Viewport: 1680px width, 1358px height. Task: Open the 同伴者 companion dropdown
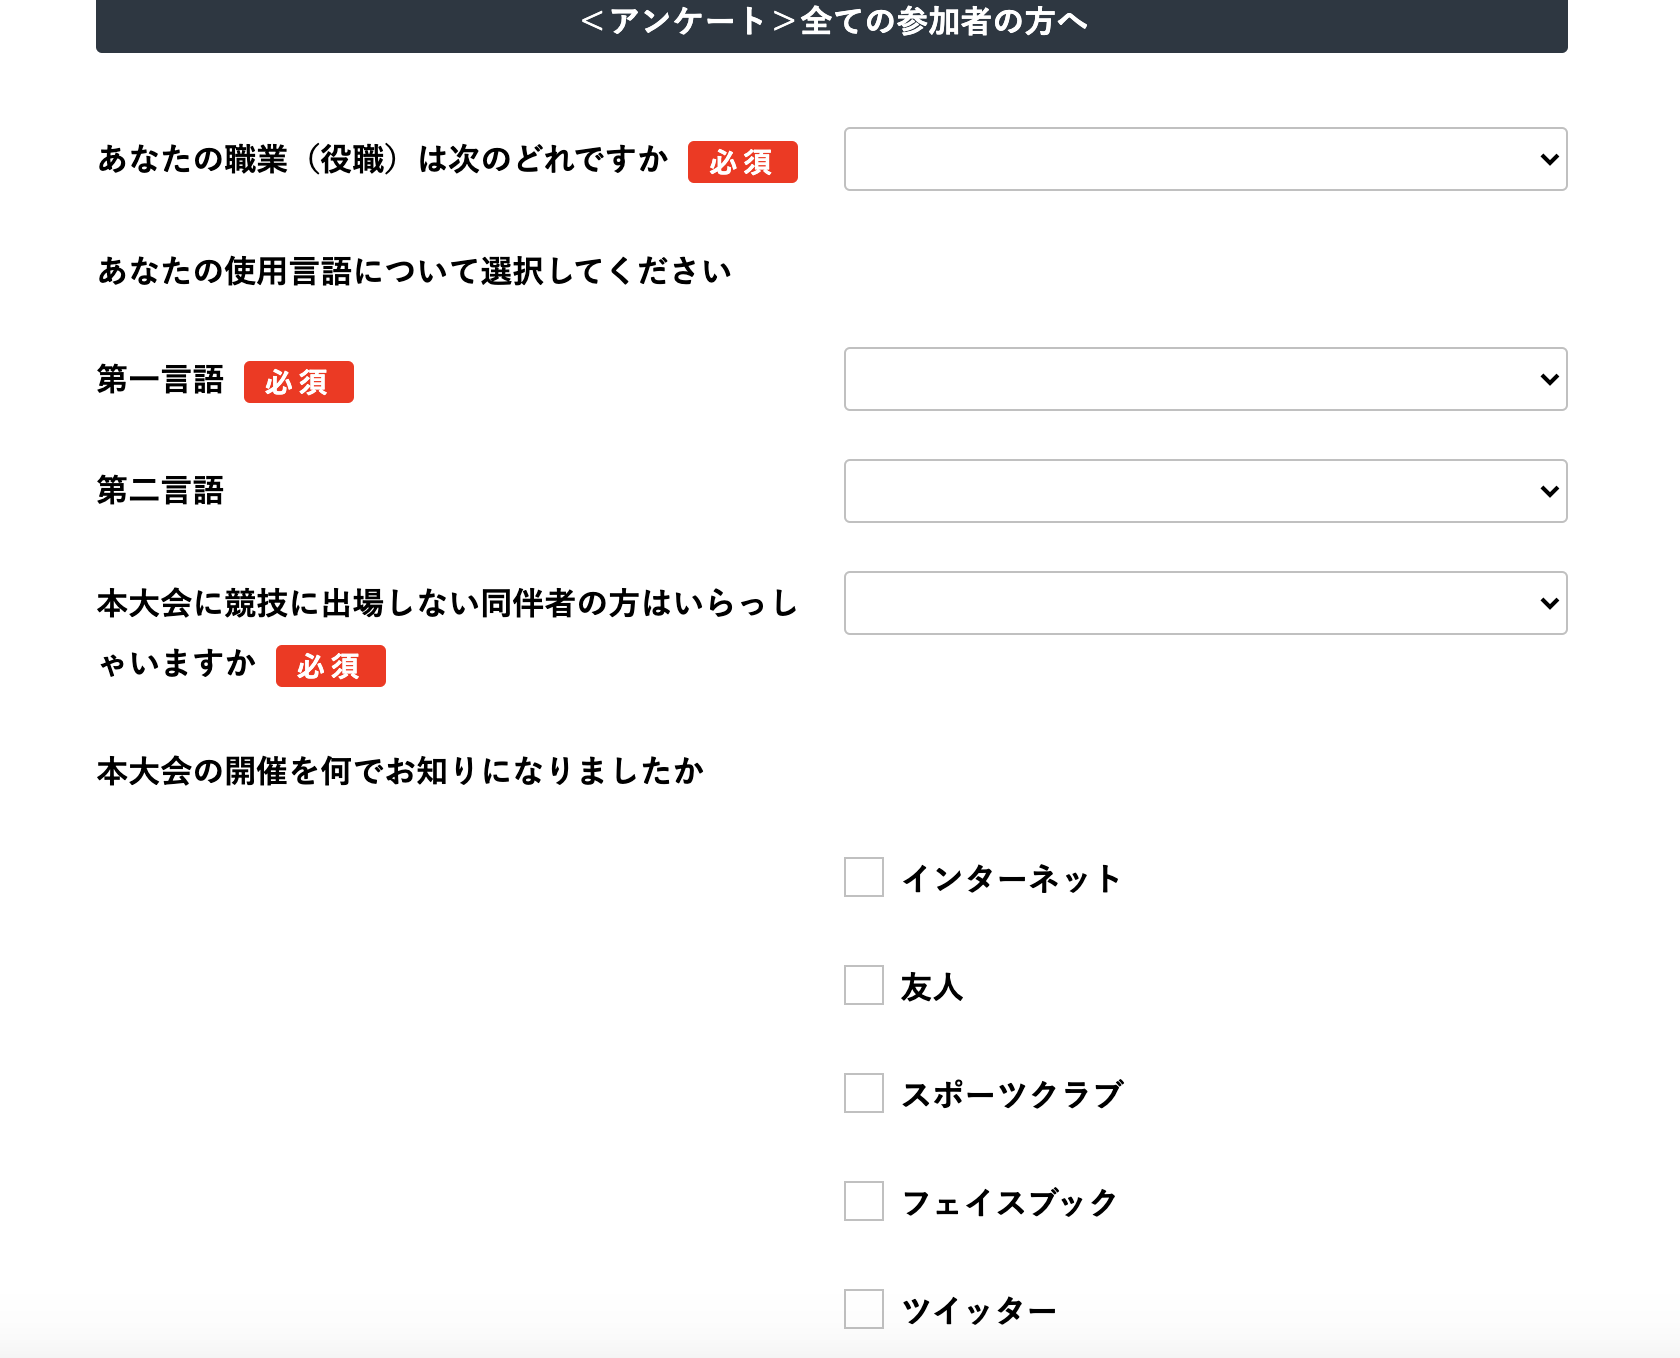tap(1205, 603)
